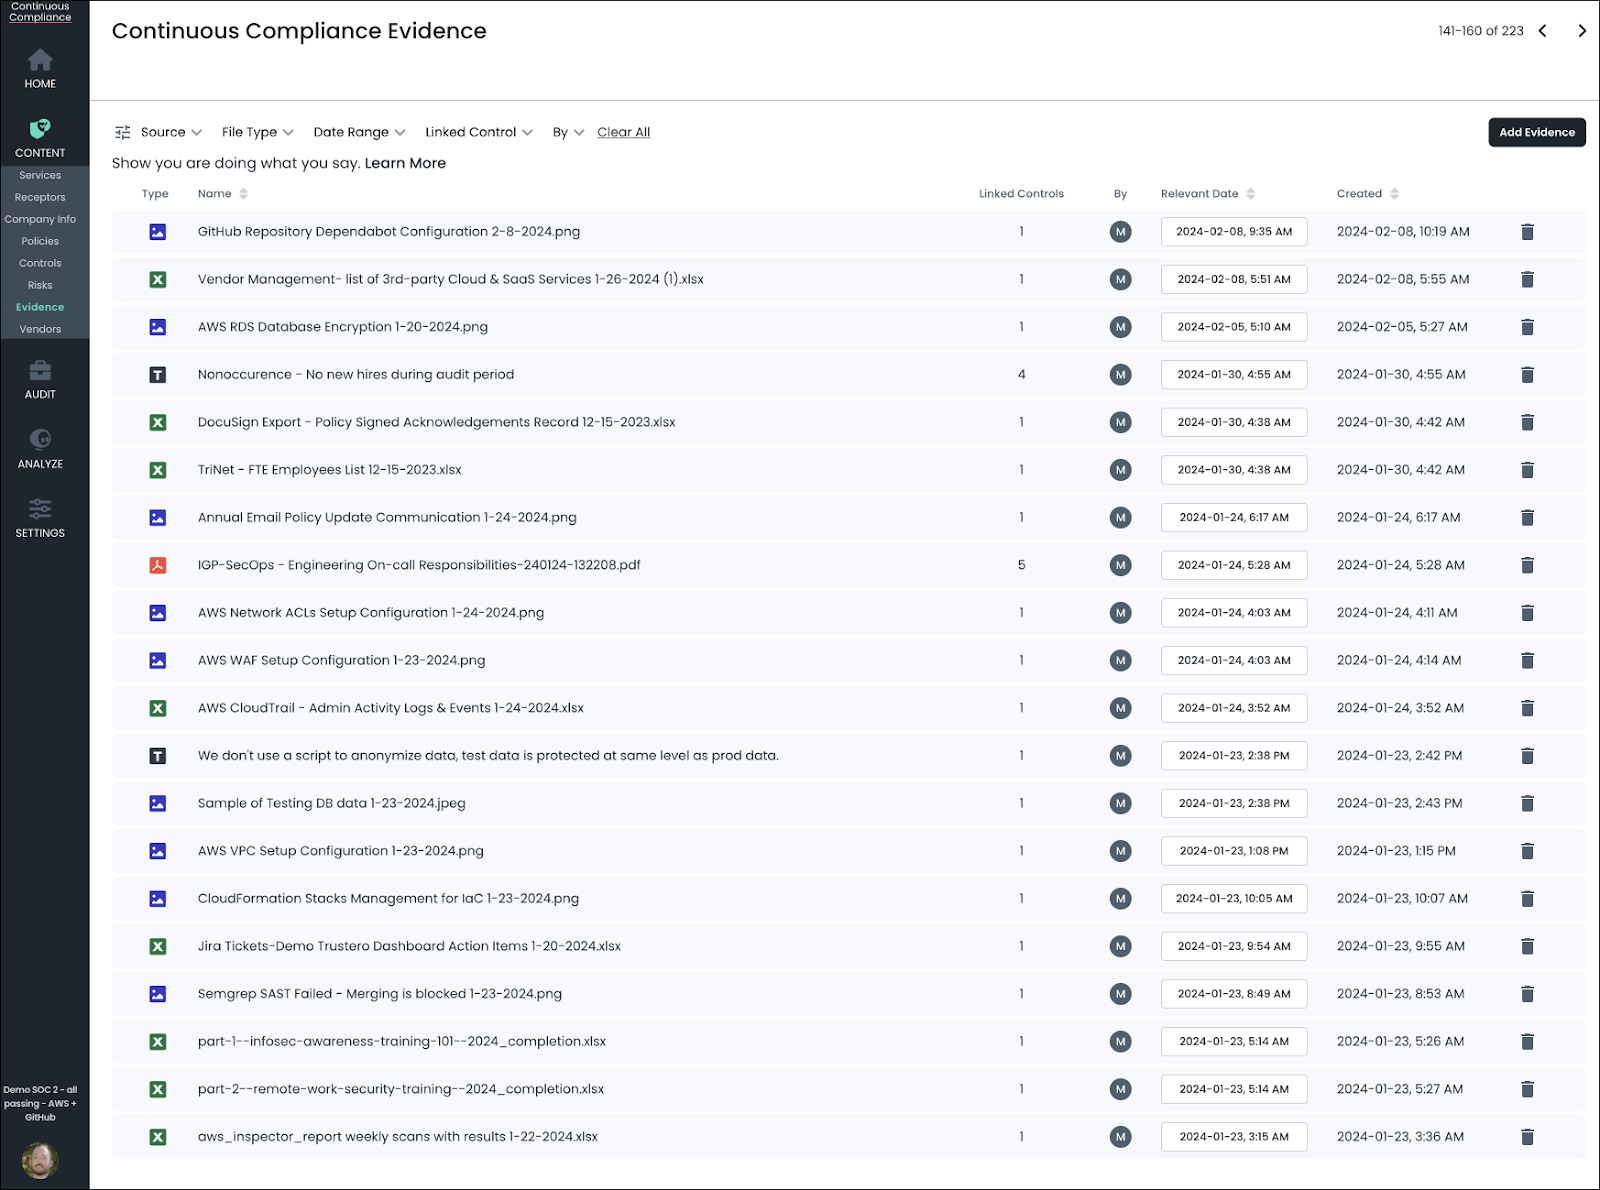
Task: Follow the Learn More link
Action: pos(405,163)
